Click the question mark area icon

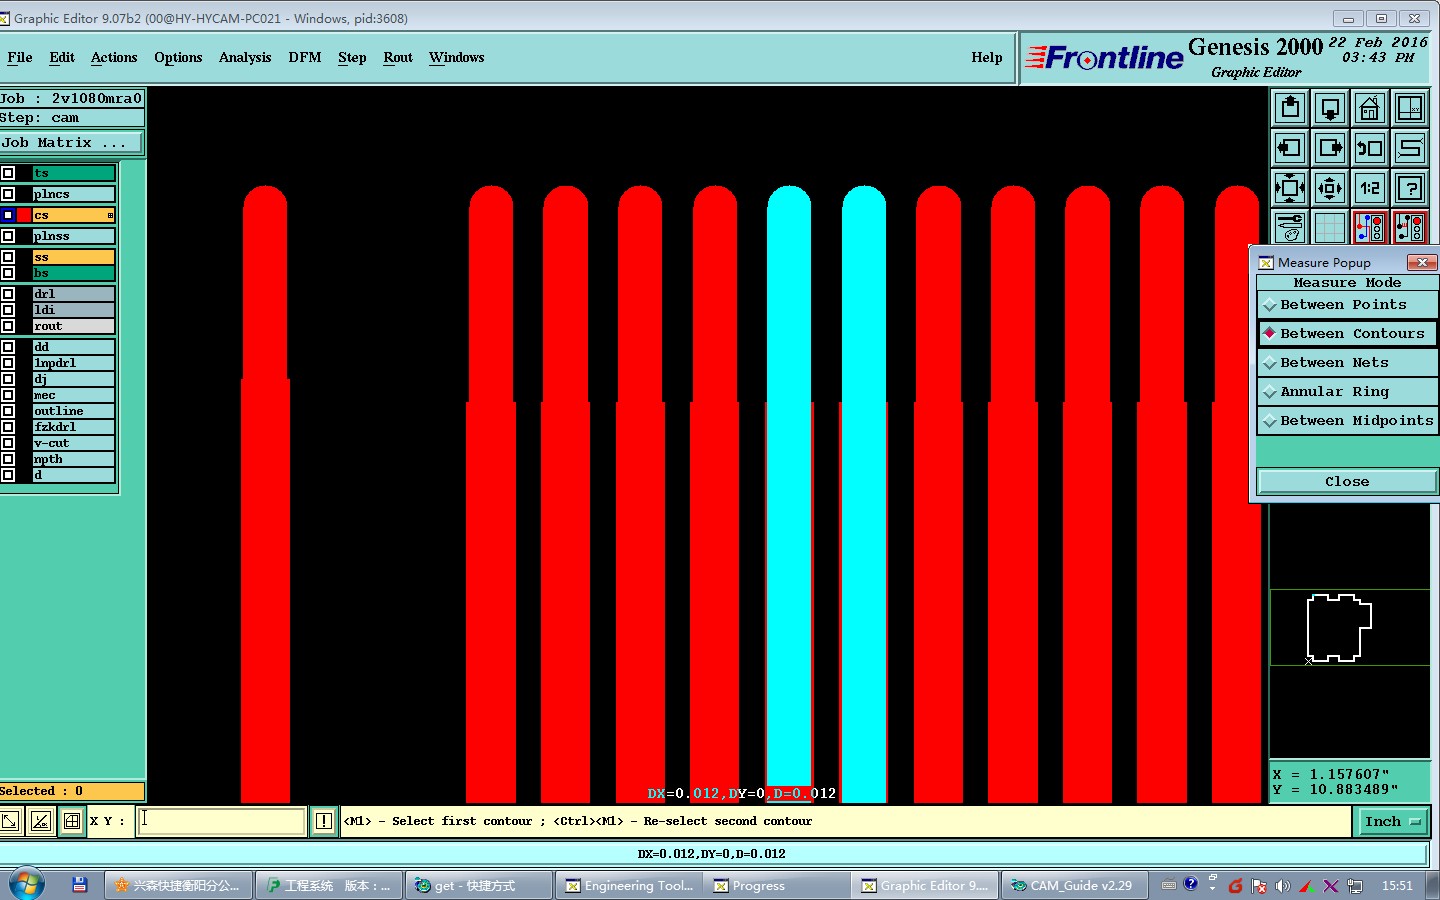pos(1410,188)
